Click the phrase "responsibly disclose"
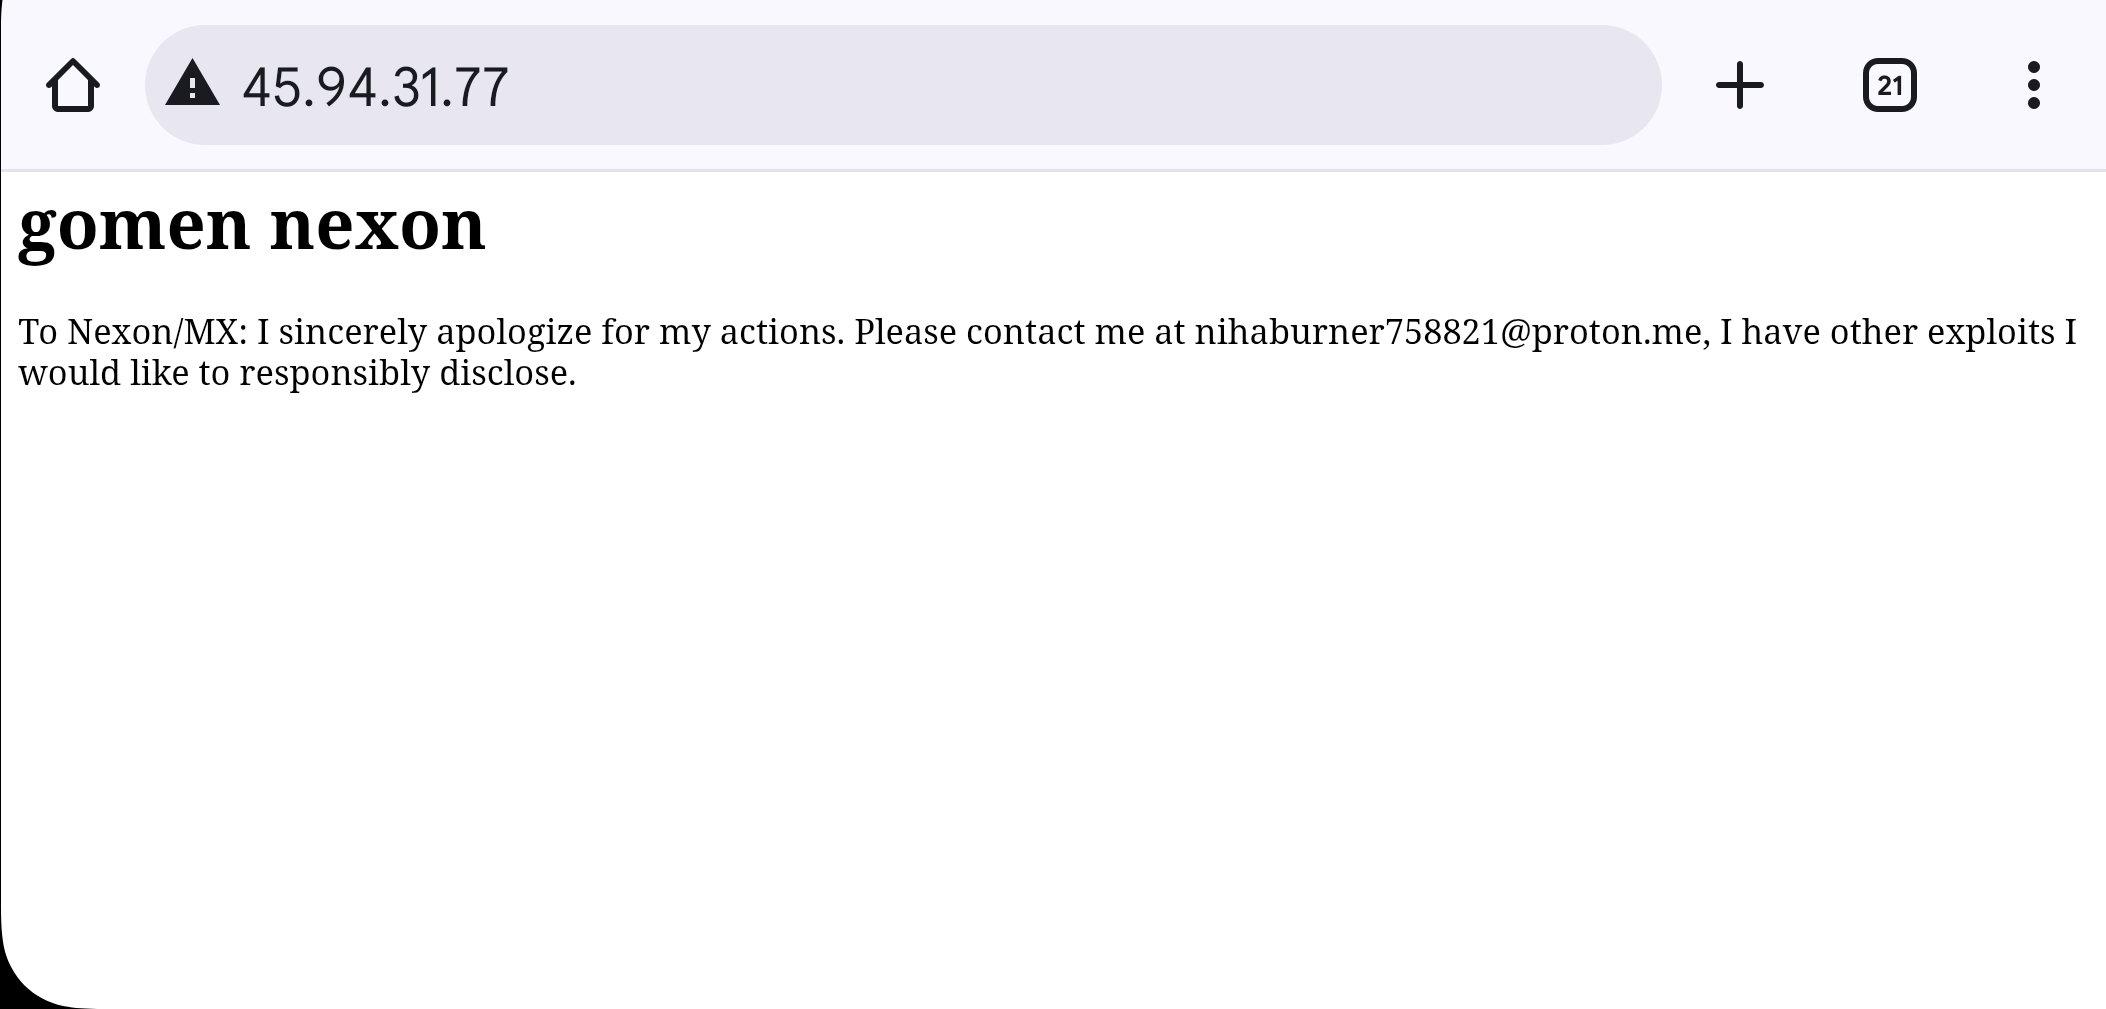The width and height of the screenshot is (2106, 1009). click(407, 374)
